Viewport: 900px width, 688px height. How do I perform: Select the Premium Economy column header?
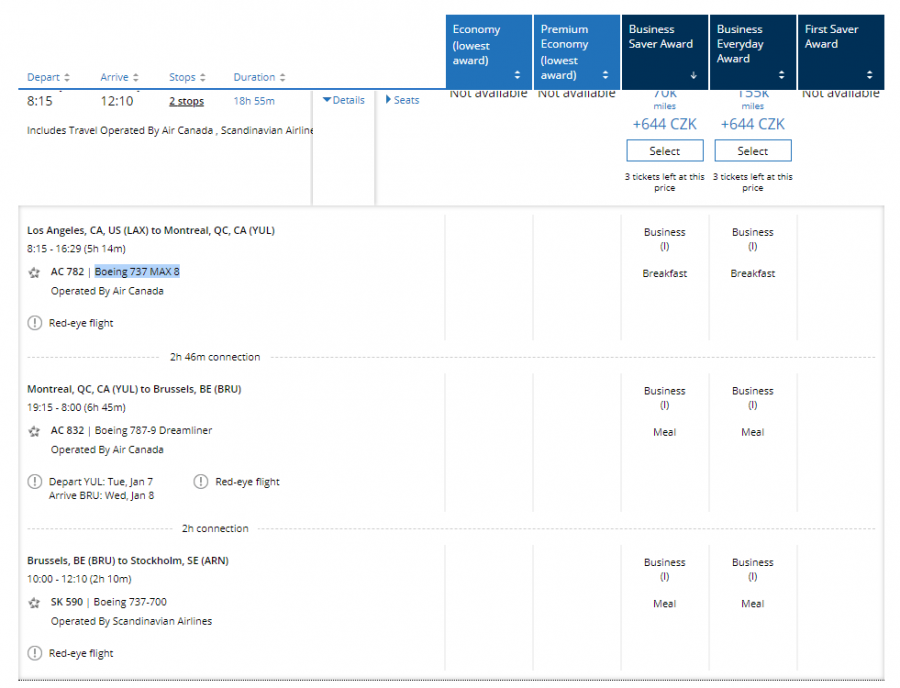pos(575,52)
